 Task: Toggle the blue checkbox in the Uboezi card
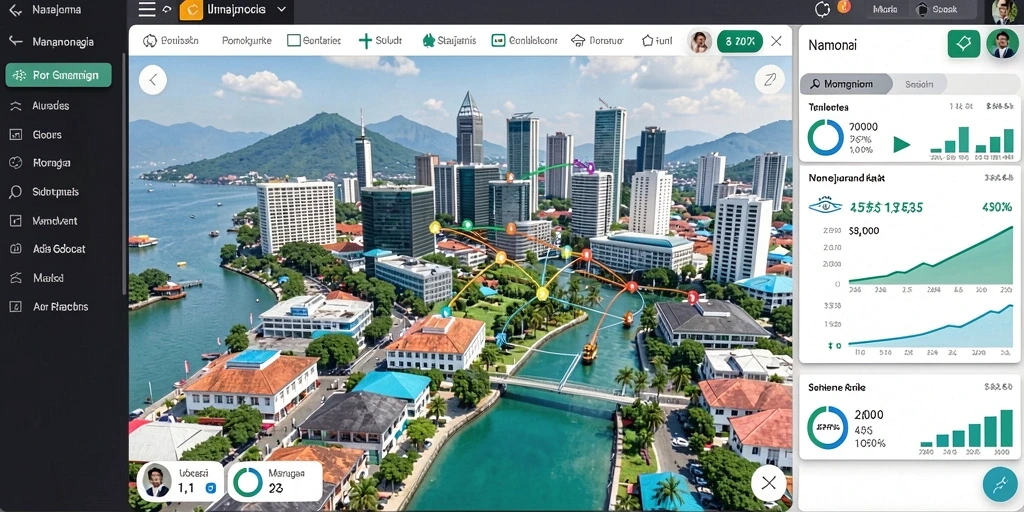tap(210, 488)
